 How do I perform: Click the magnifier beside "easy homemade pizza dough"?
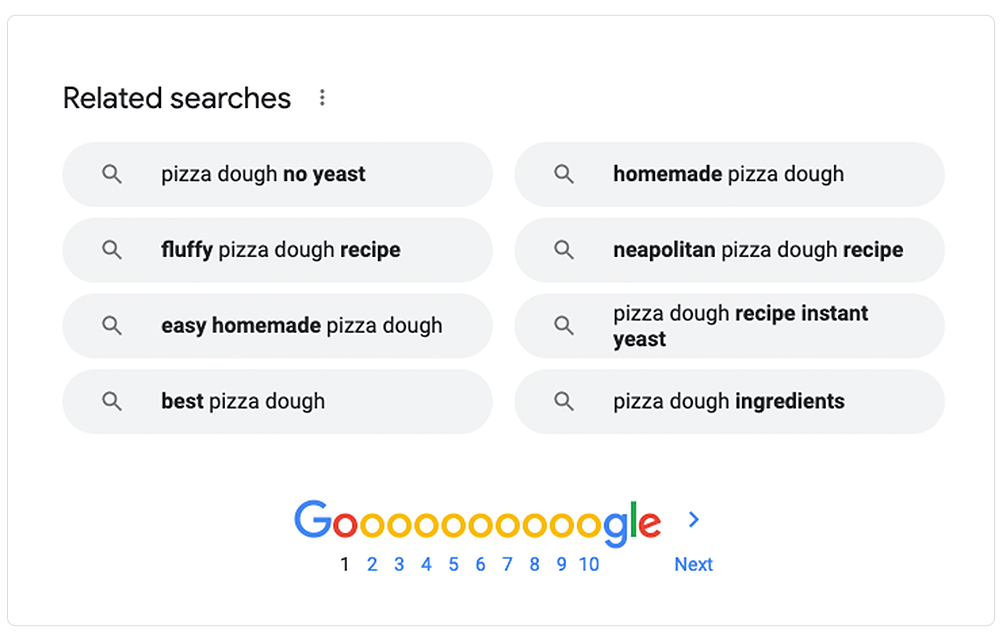click(112, 326)
